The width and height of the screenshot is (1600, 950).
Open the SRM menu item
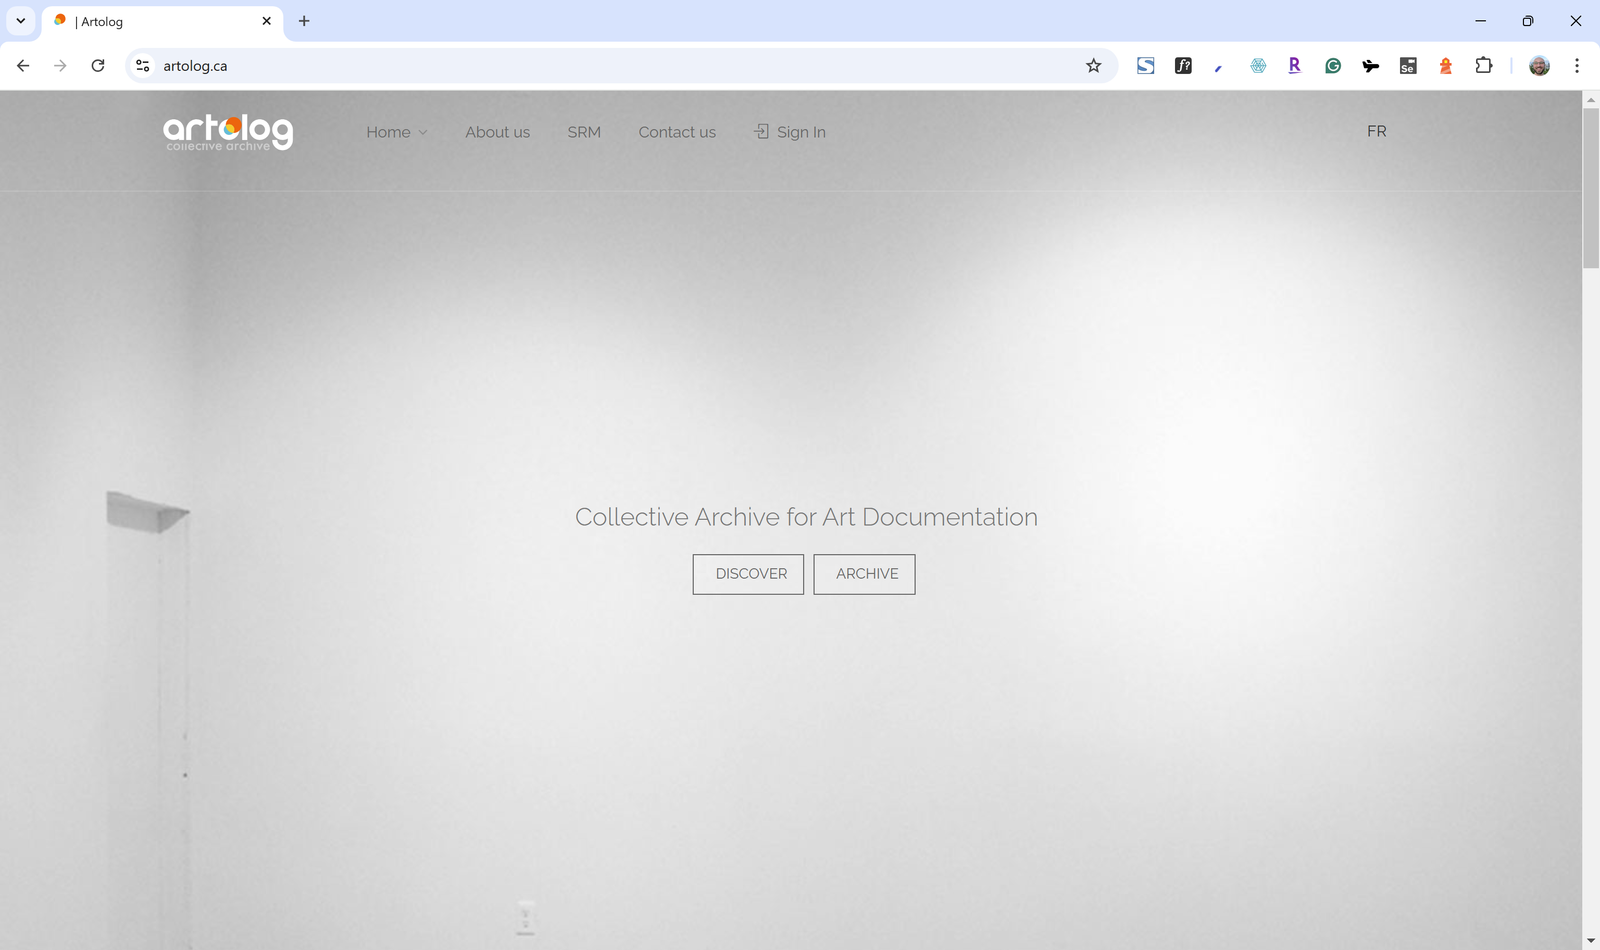point(584,132)
